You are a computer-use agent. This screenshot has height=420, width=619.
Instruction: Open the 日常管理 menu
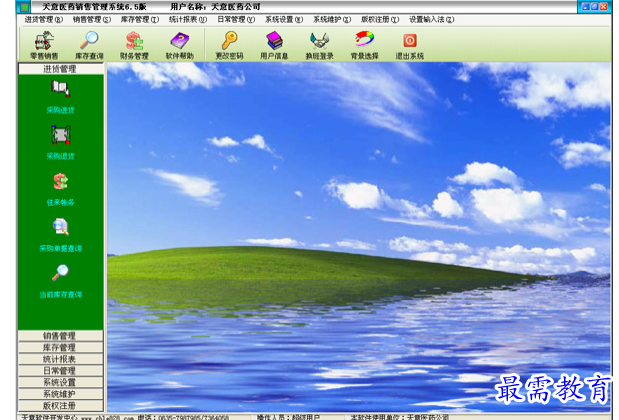point(236,19)
